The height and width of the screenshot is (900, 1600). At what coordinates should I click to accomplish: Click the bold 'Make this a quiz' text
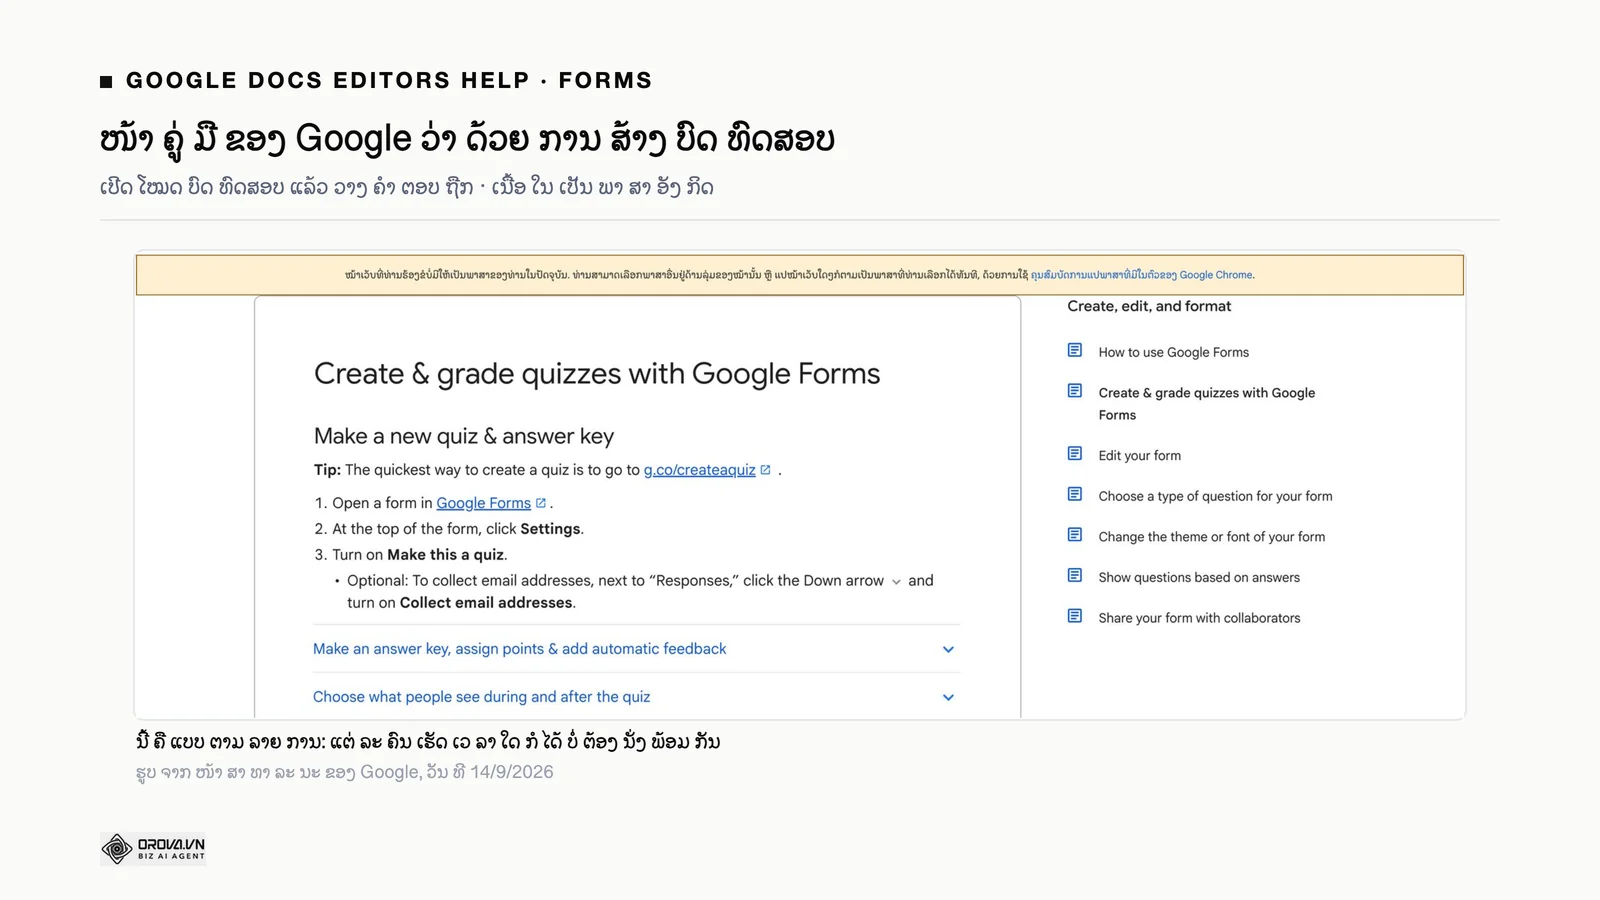click(x=445, y=555)
